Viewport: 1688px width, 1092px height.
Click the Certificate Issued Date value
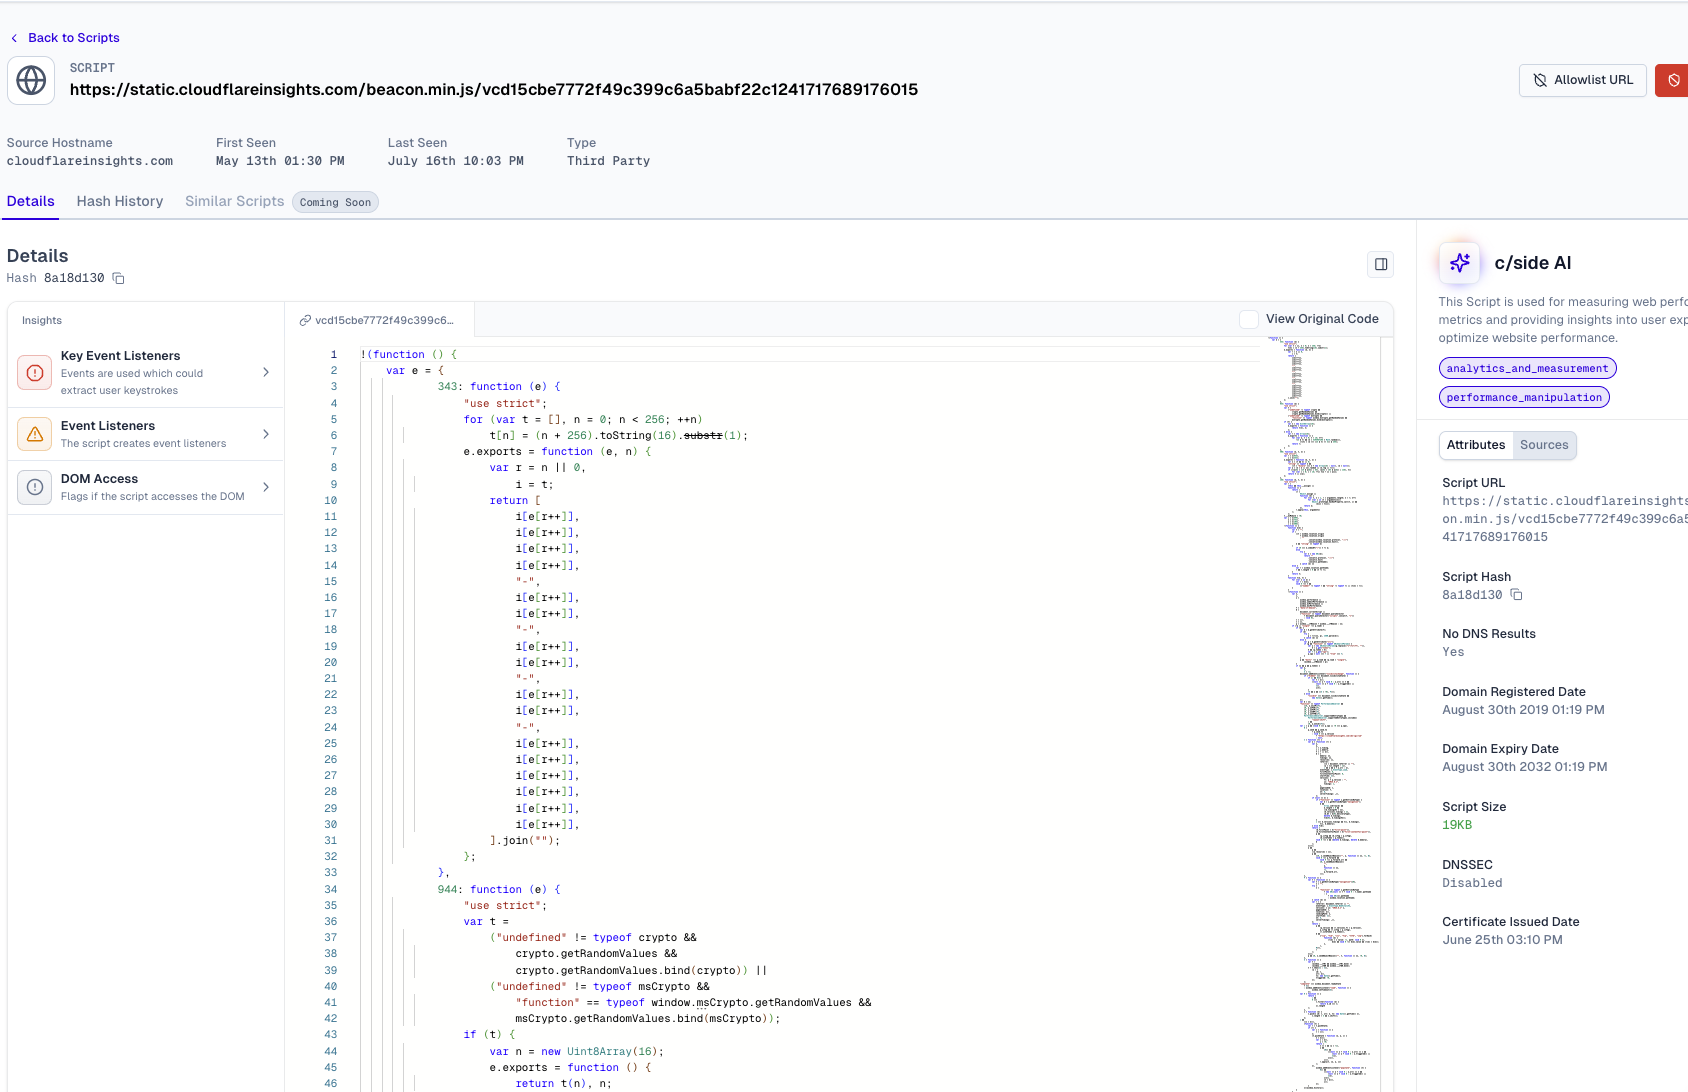(x=1502, y=940)
